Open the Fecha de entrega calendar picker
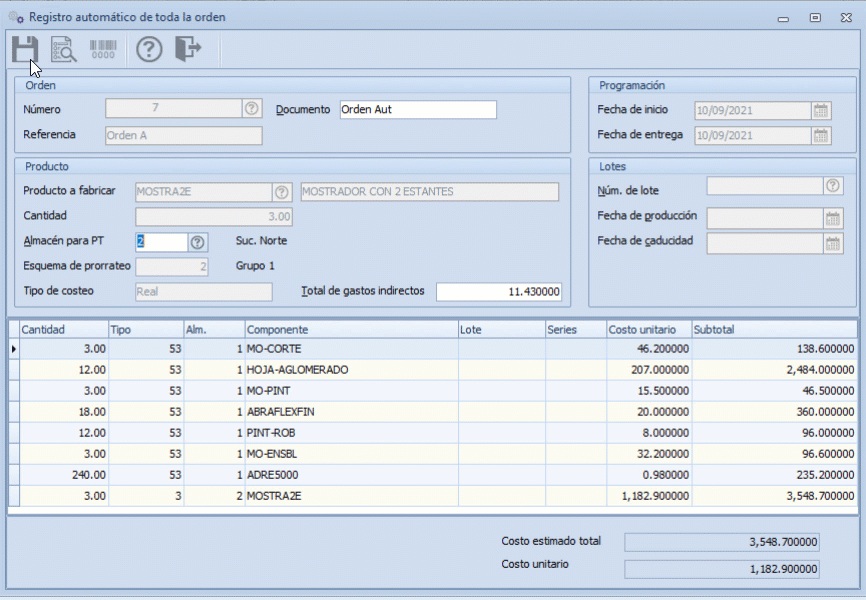Image resolution: width=866 pixels, height=600 pixels. pos(821,135)
